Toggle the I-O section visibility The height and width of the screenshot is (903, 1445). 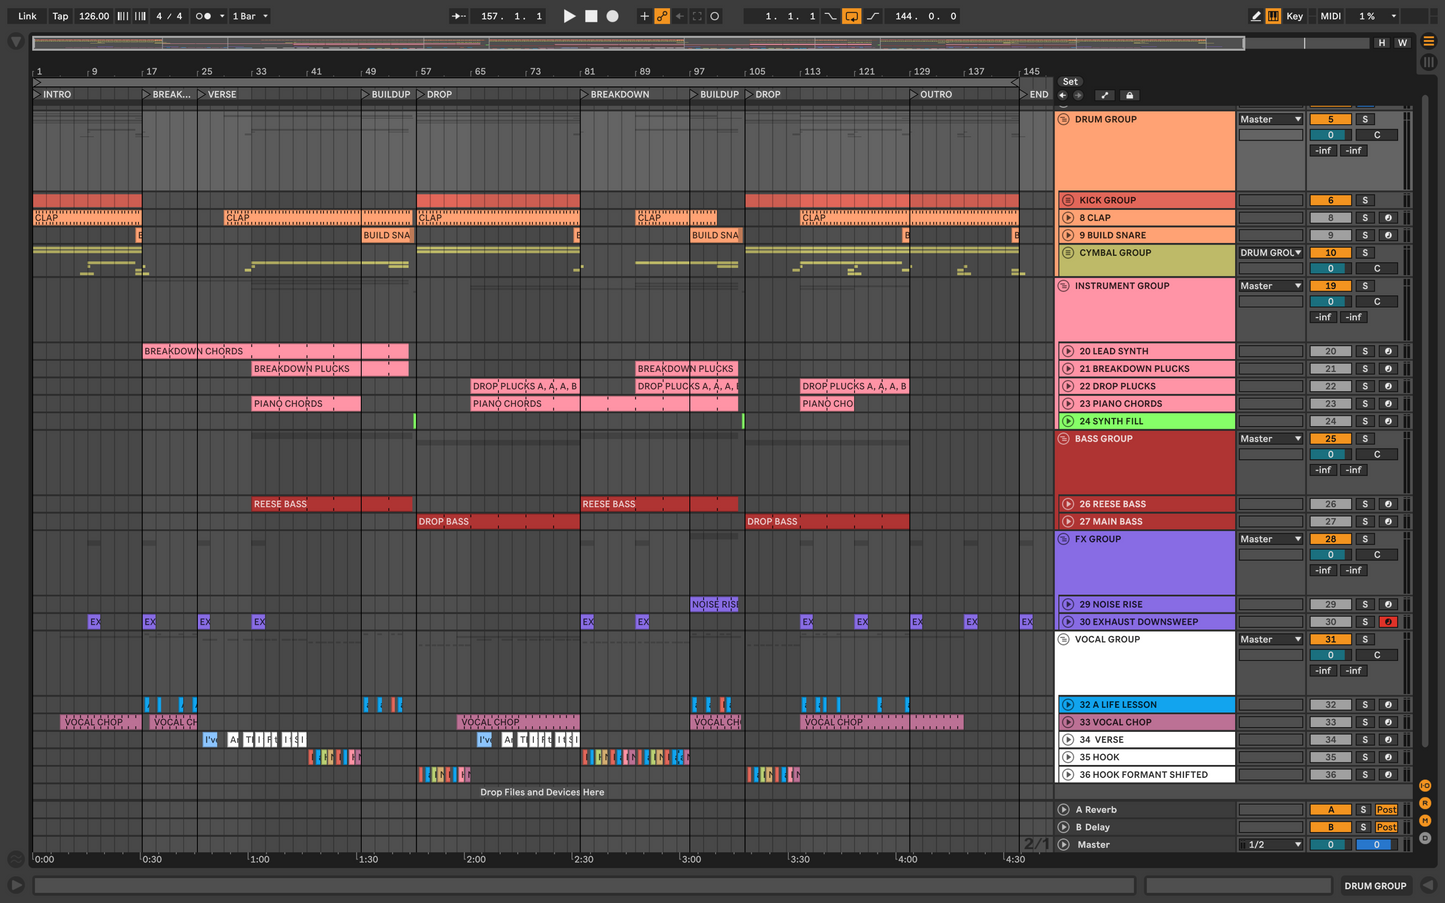(1425, 786)
